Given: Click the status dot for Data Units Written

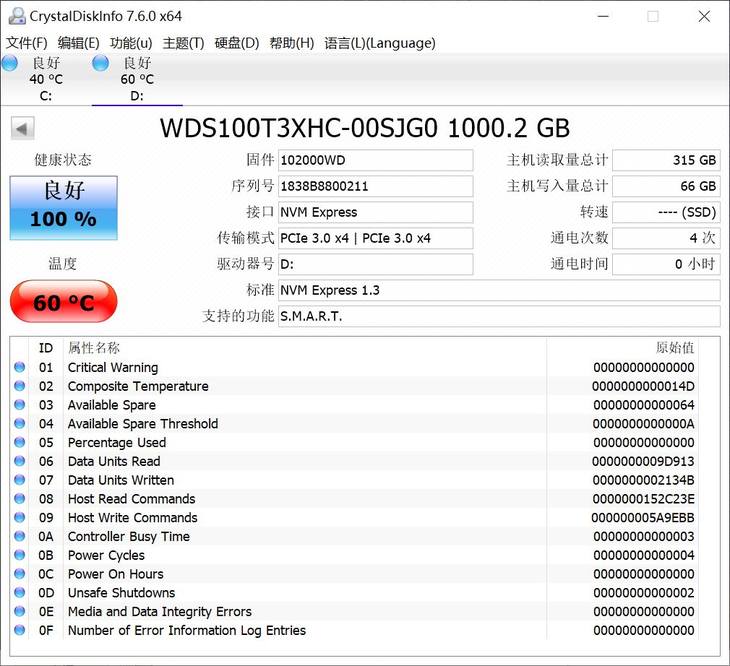Looking at the screenshot, I should tap(20, 480).
